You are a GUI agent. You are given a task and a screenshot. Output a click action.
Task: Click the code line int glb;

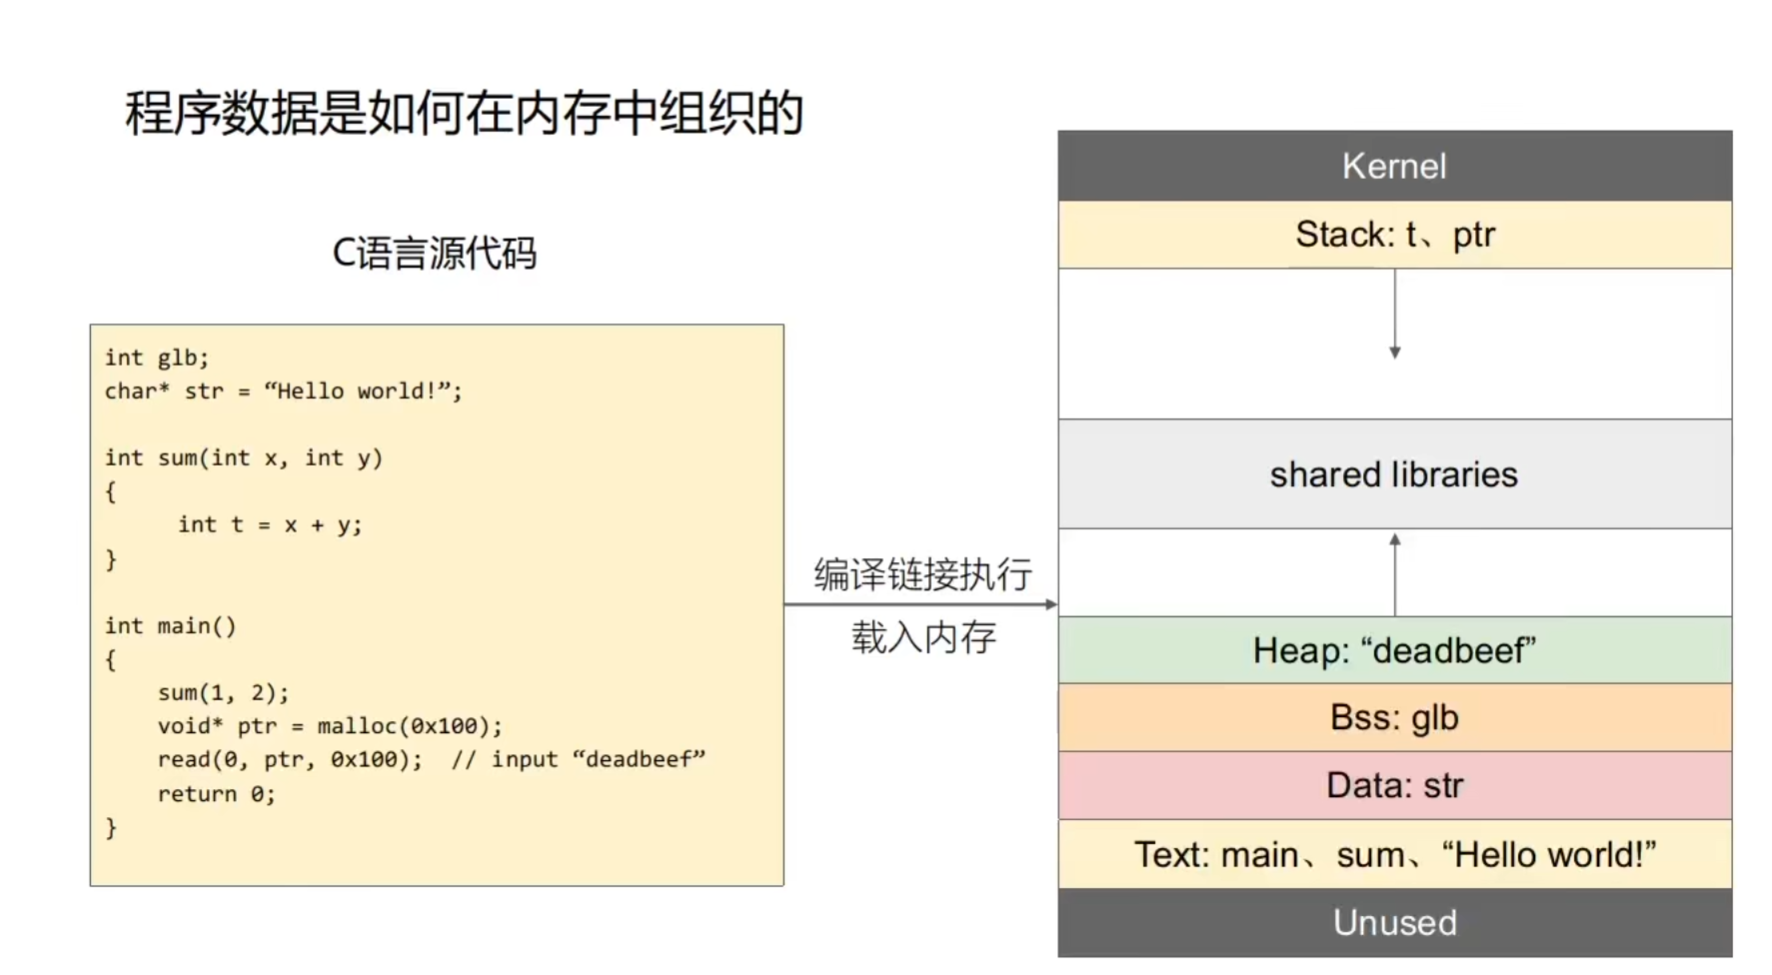point(157,358)
